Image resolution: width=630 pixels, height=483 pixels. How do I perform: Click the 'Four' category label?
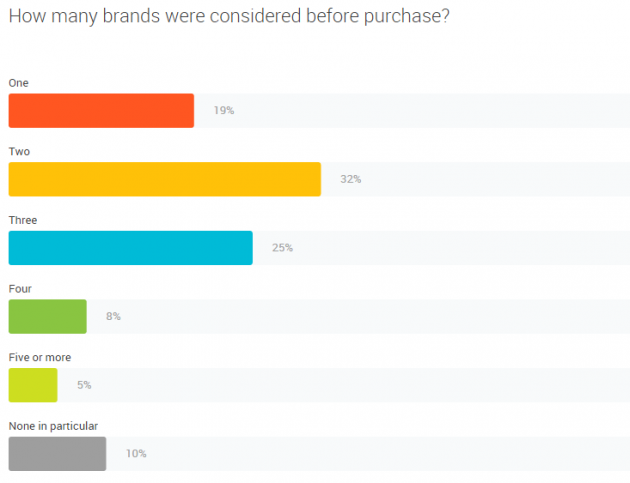(20, 288)
